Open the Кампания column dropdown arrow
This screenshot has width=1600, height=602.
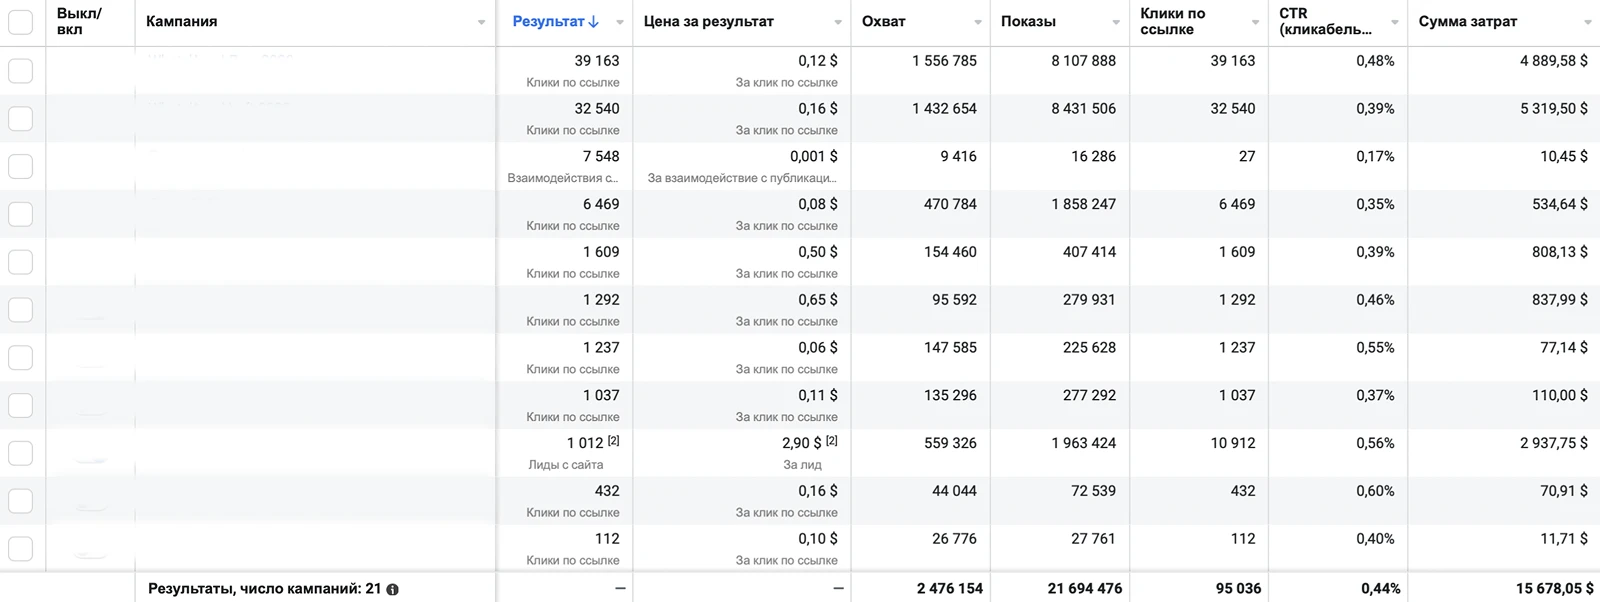481,22
